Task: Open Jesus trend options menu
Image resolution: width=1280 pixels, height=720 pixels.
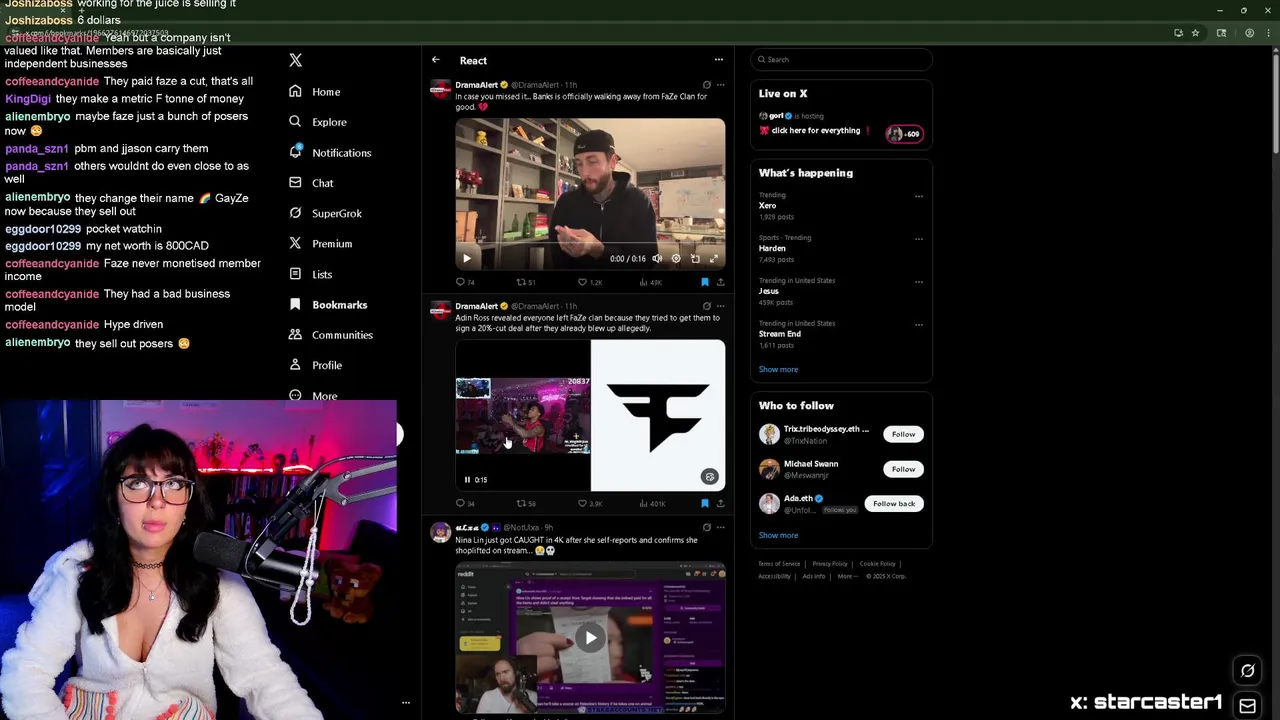Action: [x=918, y=282]
